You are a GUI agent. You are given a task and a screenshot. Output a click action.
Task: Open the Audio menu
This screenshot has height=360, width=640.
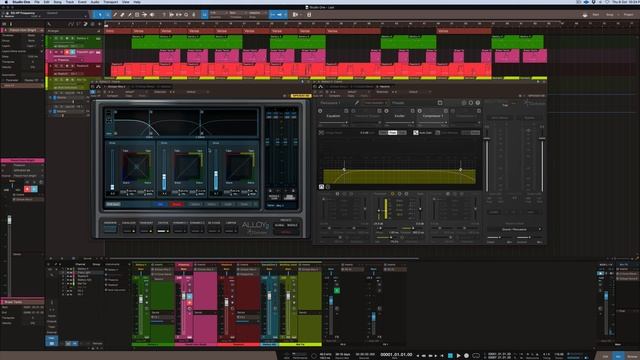click(x=95, y=2)
